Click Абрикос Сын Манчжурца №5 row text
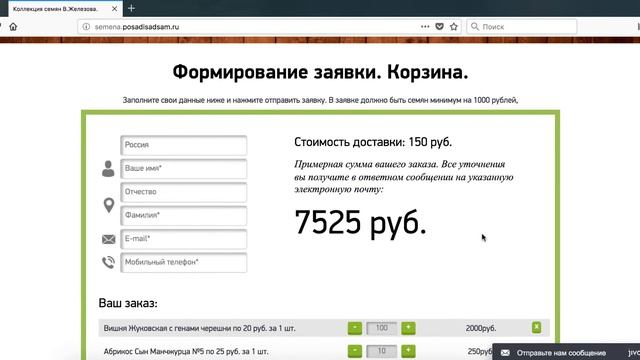The width and height of the screenshot is (640, 360). [x=186, y=351]
